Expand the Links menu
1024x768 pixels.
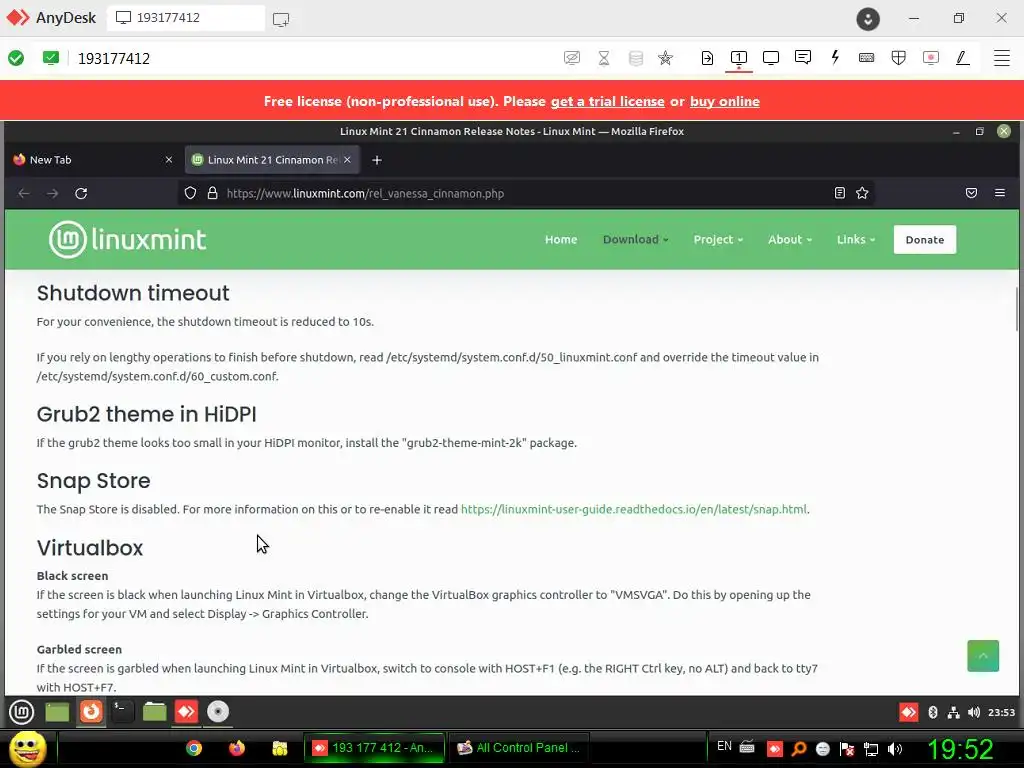(856, 239)
